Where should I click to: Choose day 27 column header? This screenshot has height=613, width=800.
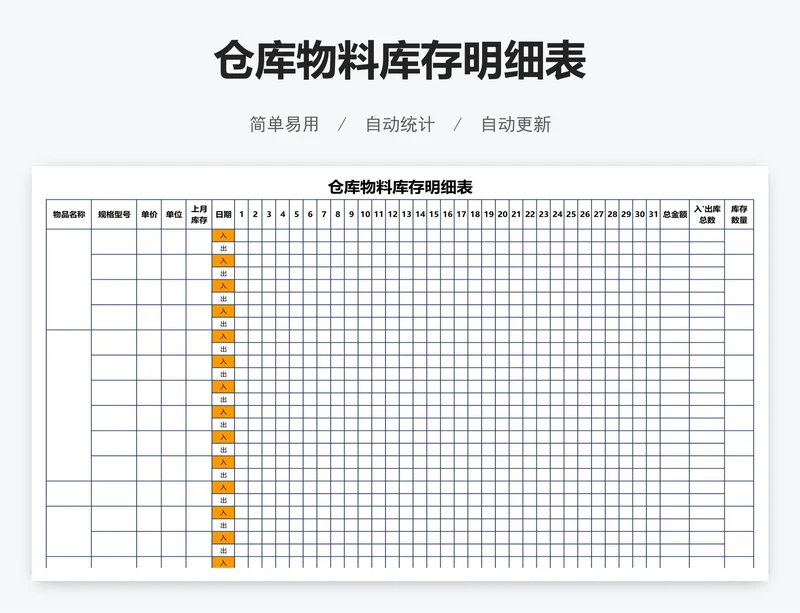coord(598,214)
